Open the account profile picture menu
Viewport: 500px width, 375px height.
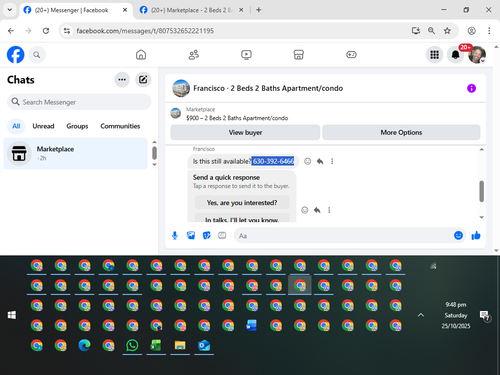[477, 55]
